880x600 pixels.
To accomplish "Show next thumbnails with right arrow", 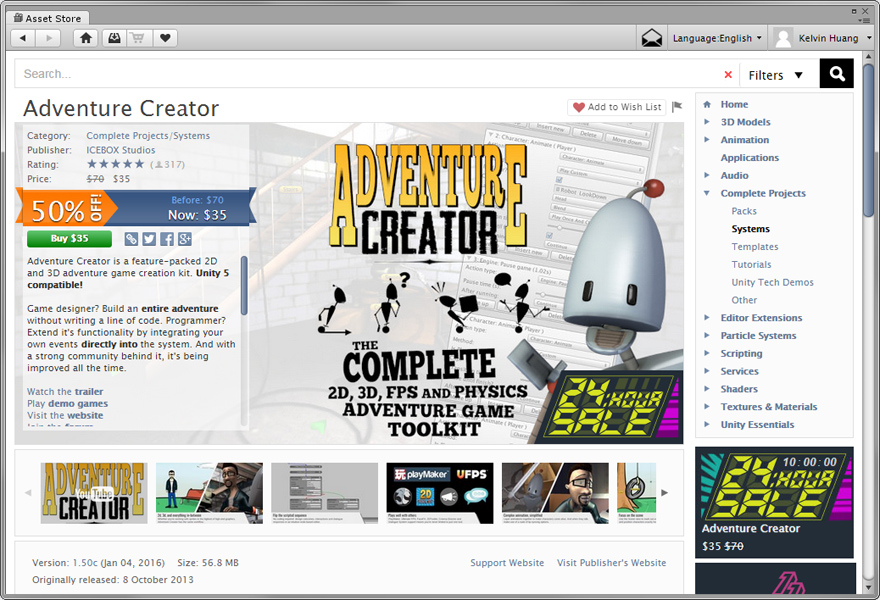I will point(664,493).
